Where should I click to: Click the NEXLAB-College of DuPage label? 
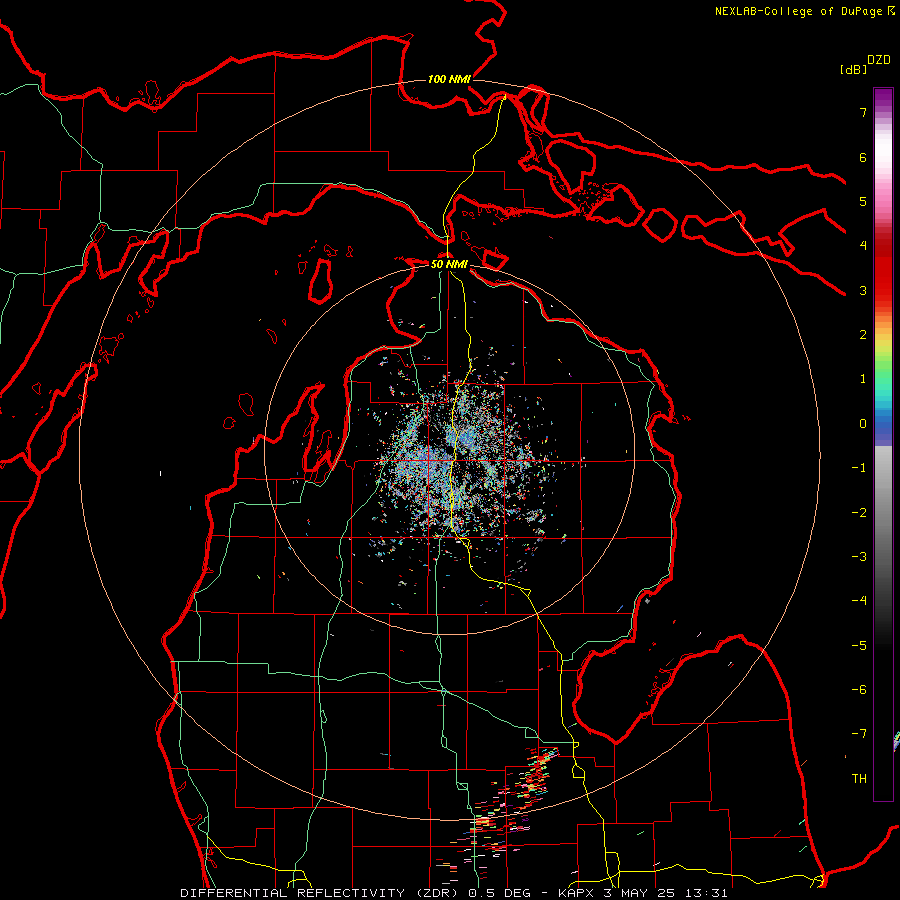(799, 11)
